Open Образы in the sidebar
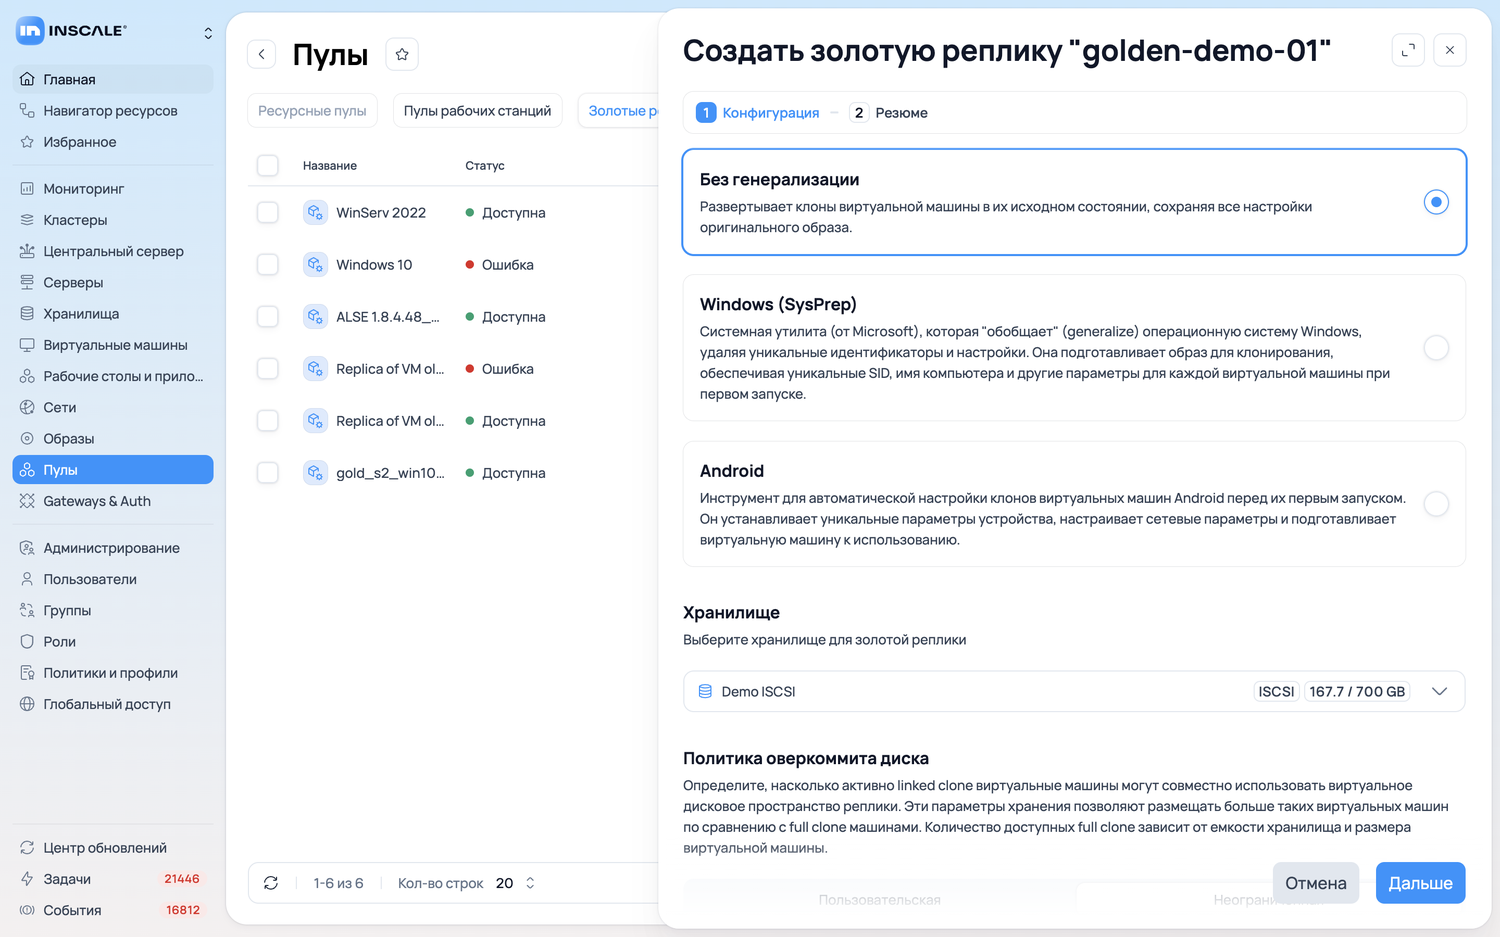The width and height of the screenshot is (1500, 937). 113,439
